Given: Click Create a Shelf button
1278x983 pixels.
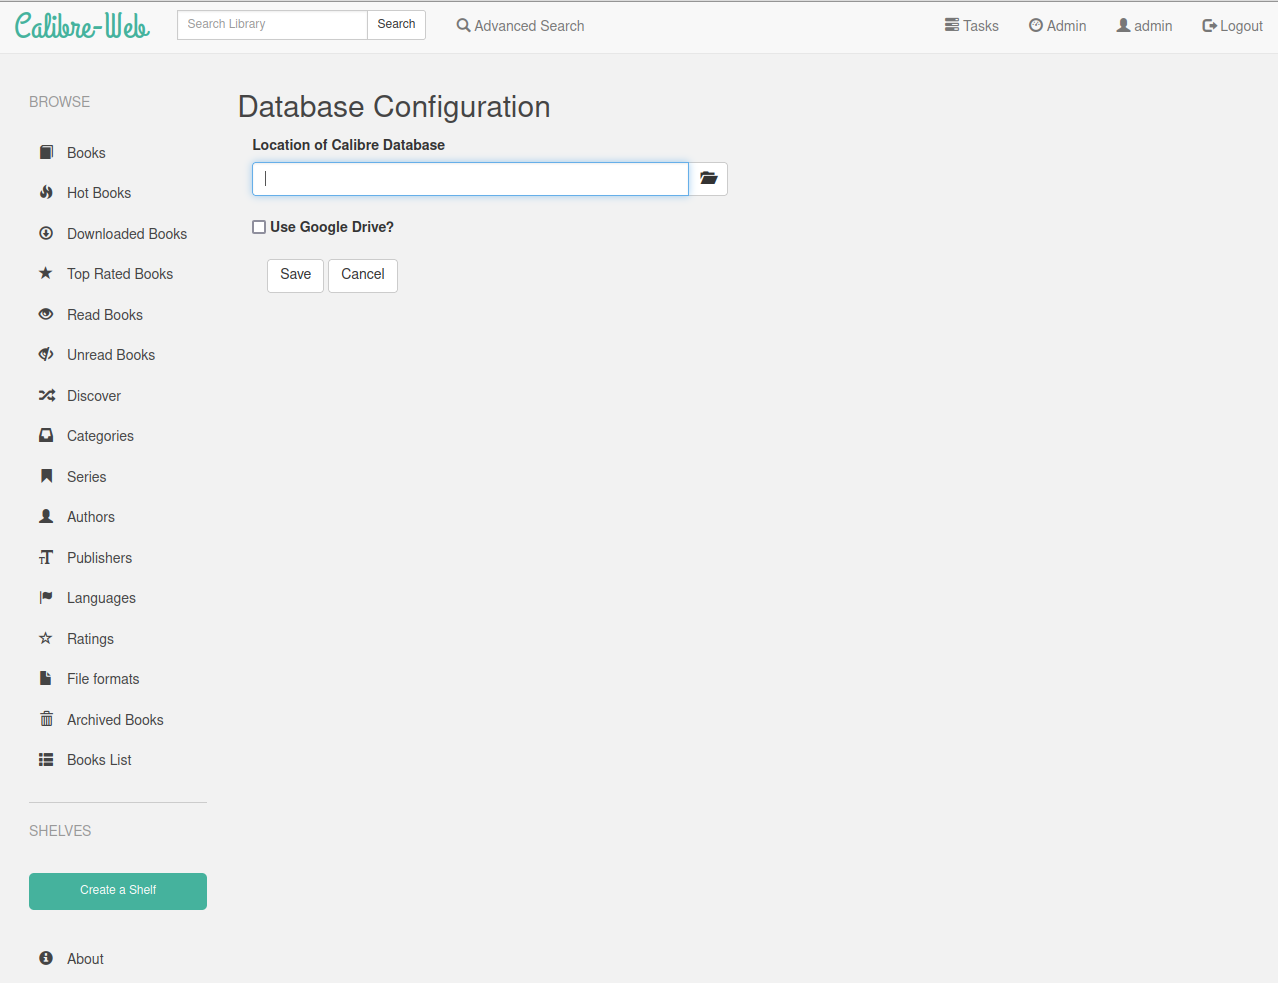Looking at the screenshot, I should 118,891.
